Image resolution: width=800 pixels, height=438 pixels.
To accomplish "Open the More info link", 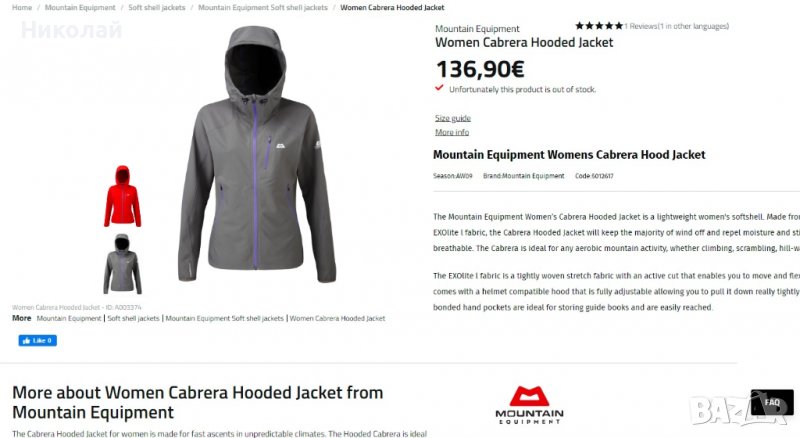I will tap(452, 132).
